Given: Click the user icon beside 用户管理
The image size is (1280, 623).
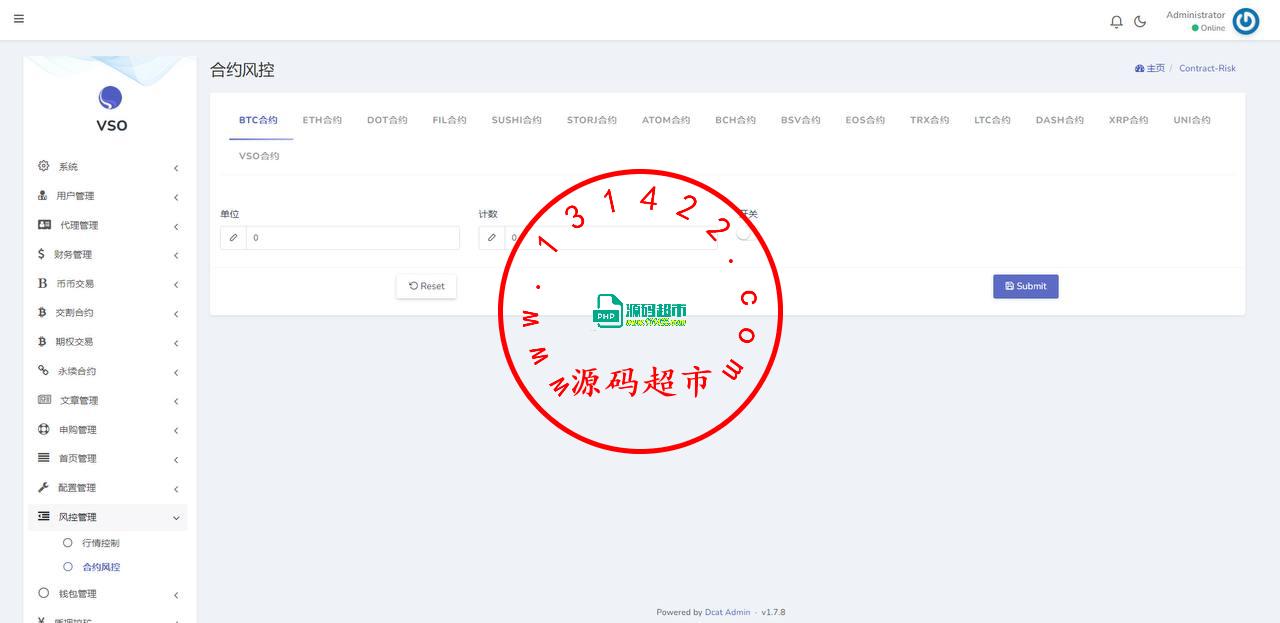Looking at the screenshot, I should (43, 195).
